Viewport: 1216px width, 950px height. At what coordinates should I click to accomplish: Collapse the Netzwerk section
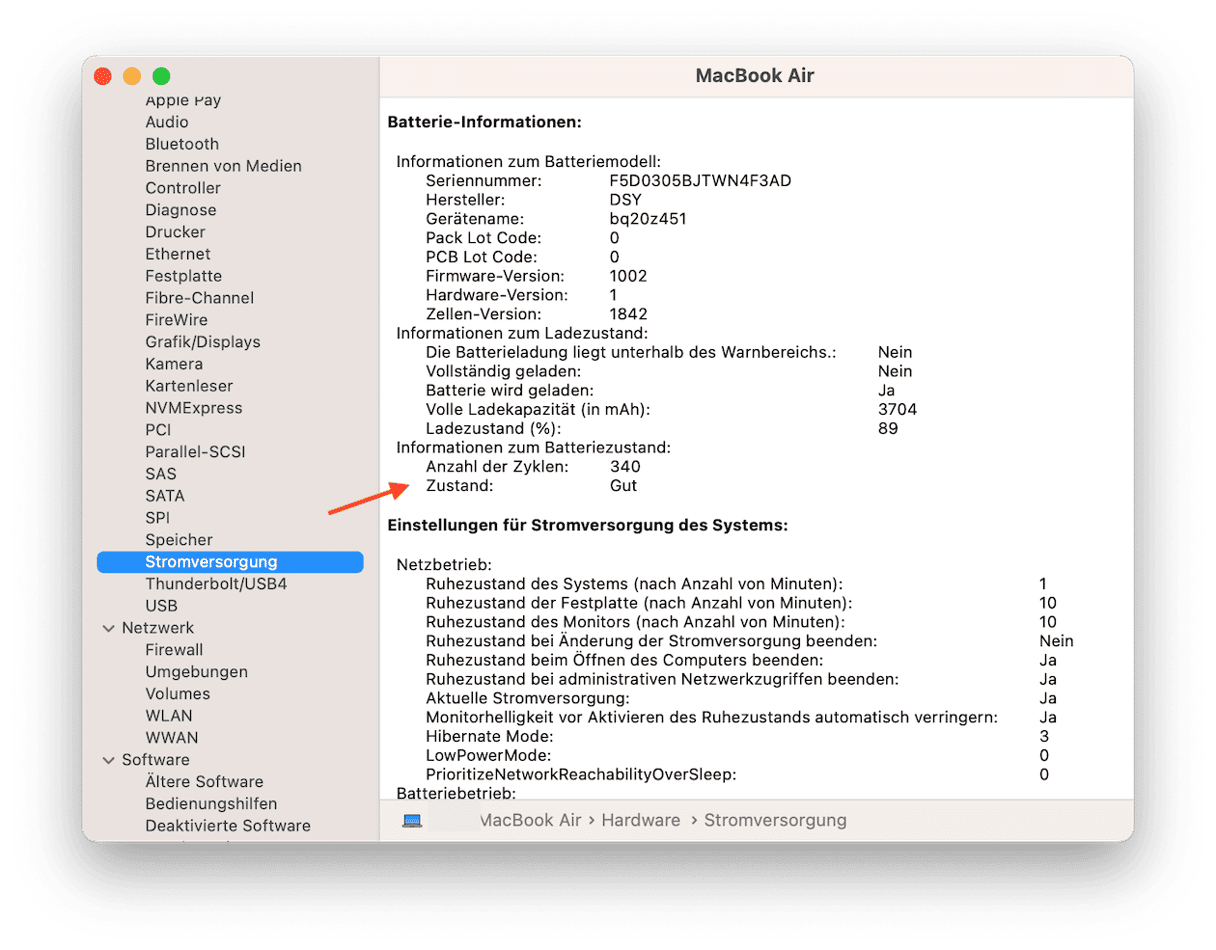pos(108,628)
